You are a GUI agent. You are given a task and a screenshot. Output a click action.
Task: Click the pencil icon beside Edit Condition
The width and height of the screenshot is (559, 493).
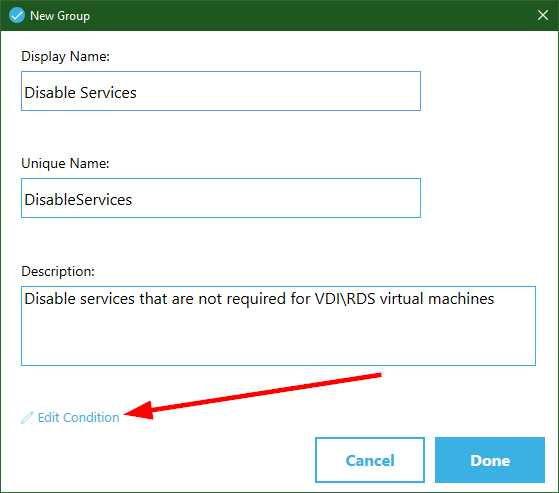[x=27, y=417]
